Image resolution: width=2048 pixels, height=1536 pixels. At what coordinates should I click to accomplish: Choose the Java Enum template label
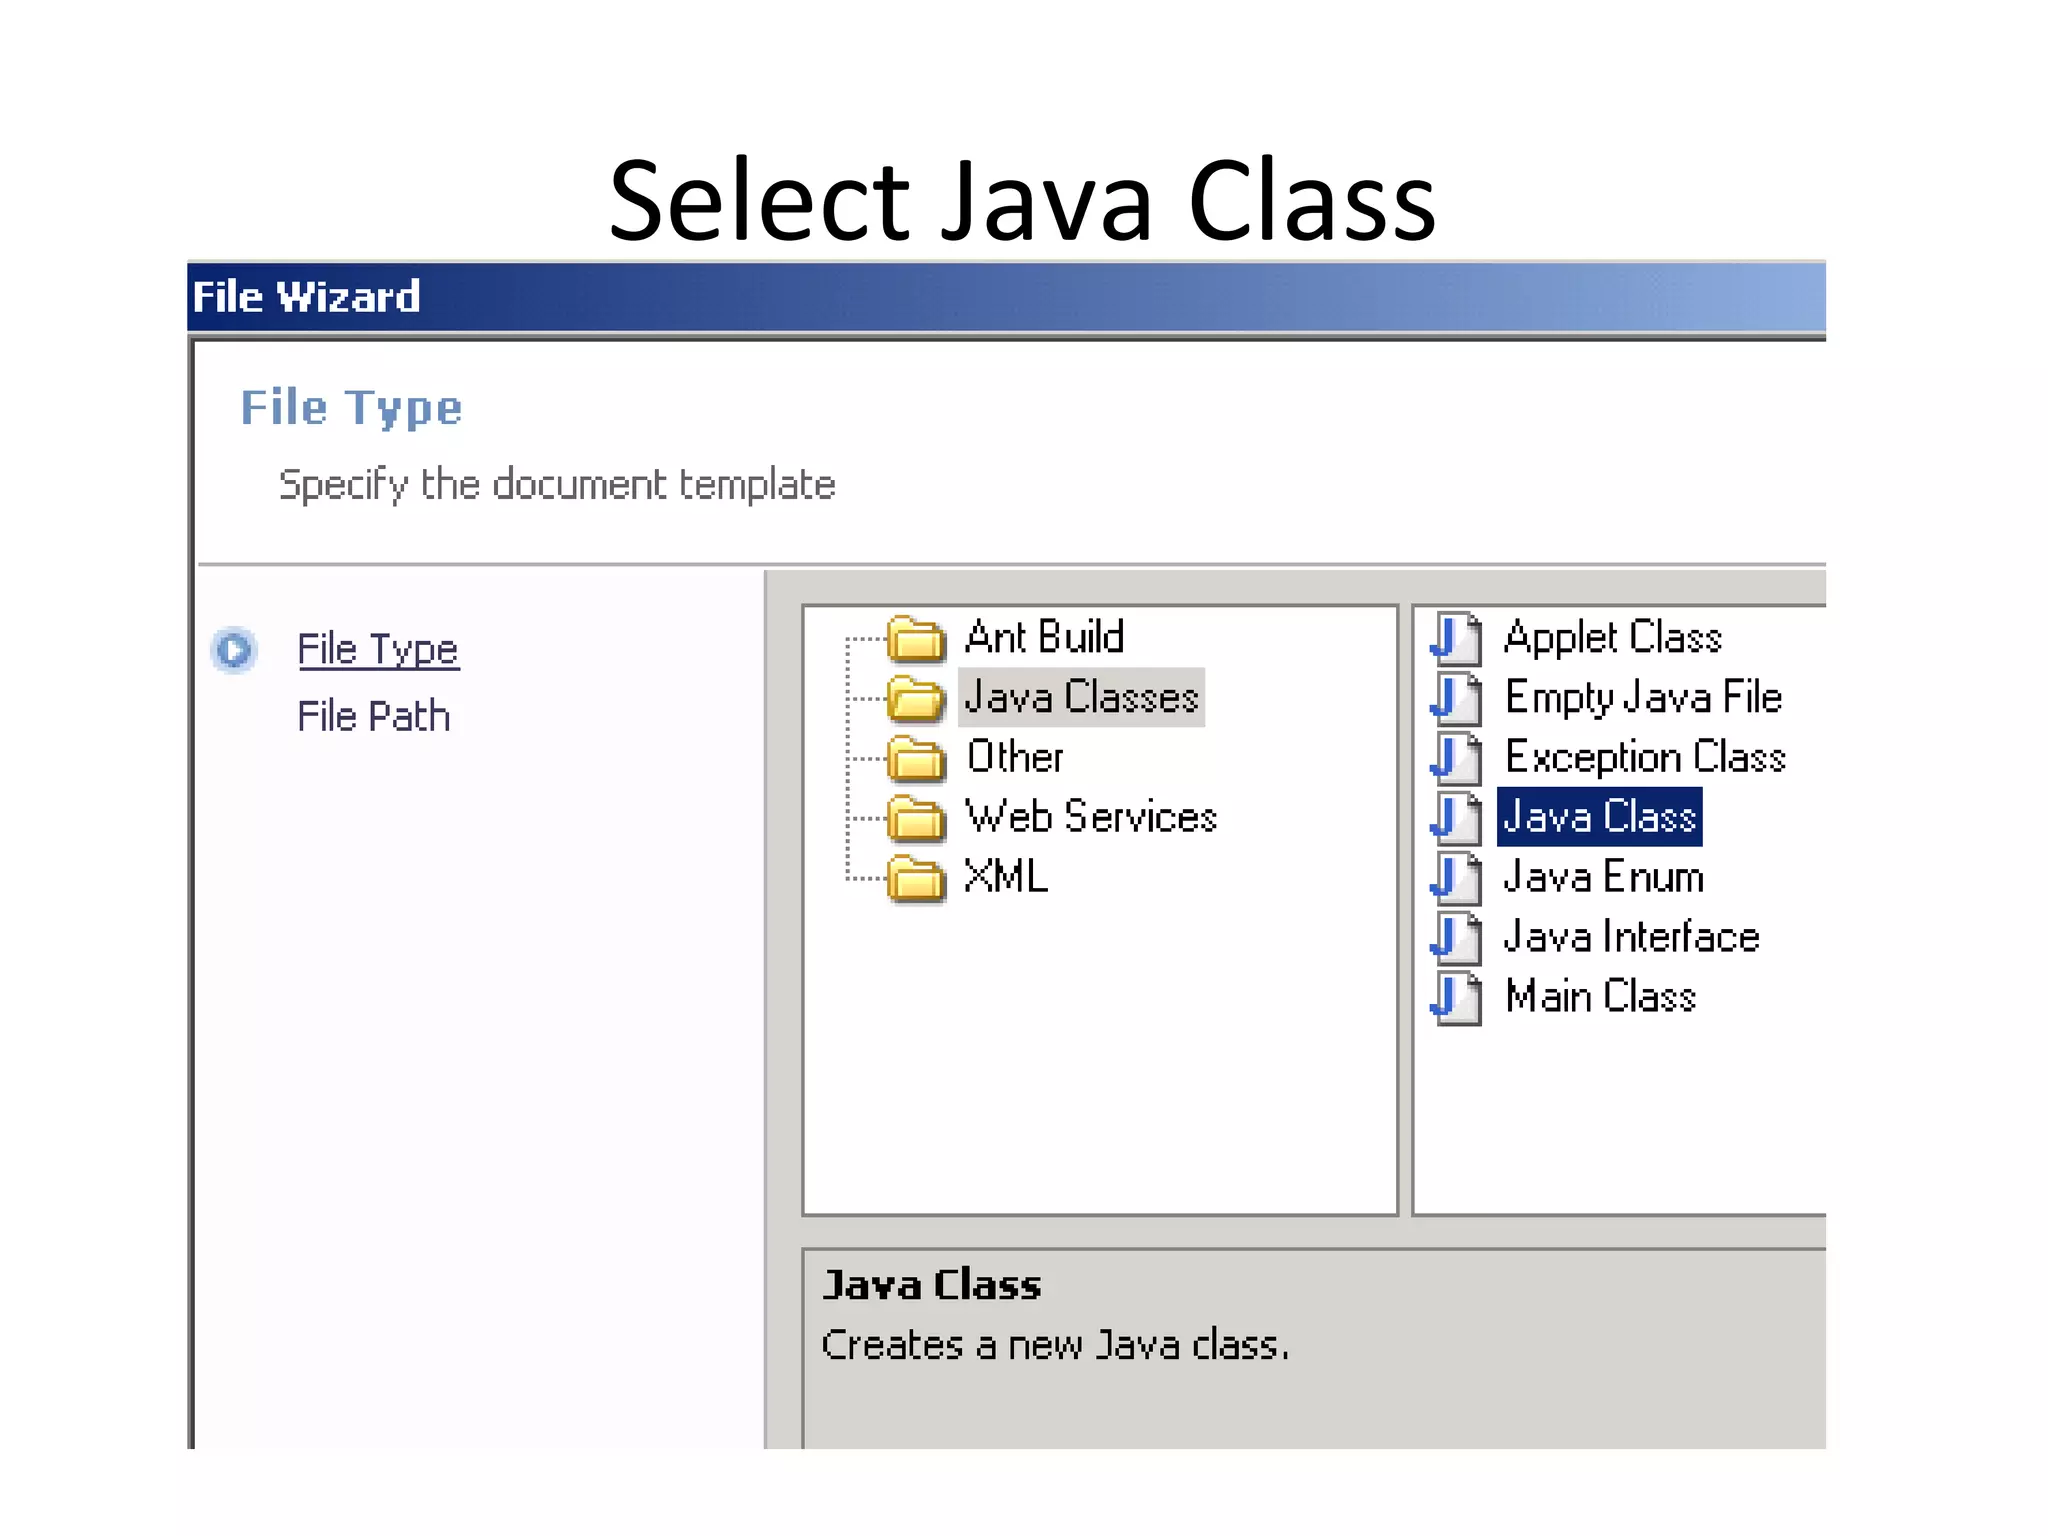[1603, 878]
